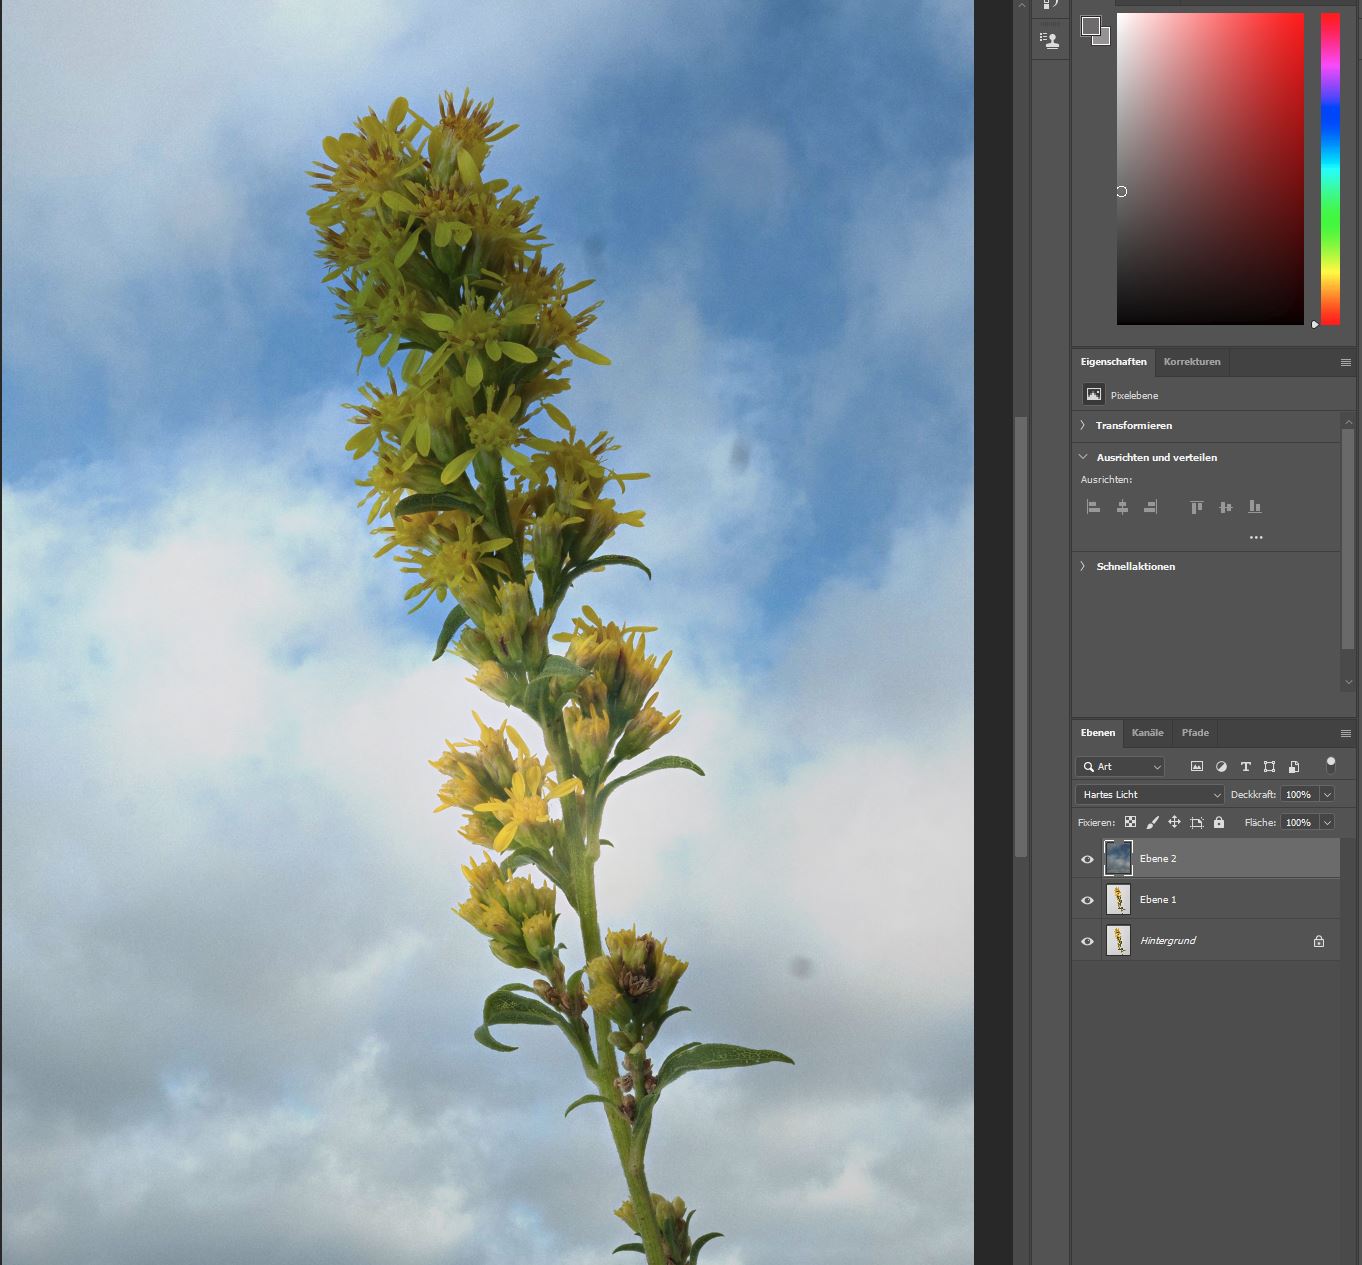Prevent auto-nesting into artboards lock icon
The width and height of the screenshot is (1362, 1265).
click(x=1197, y=822)
